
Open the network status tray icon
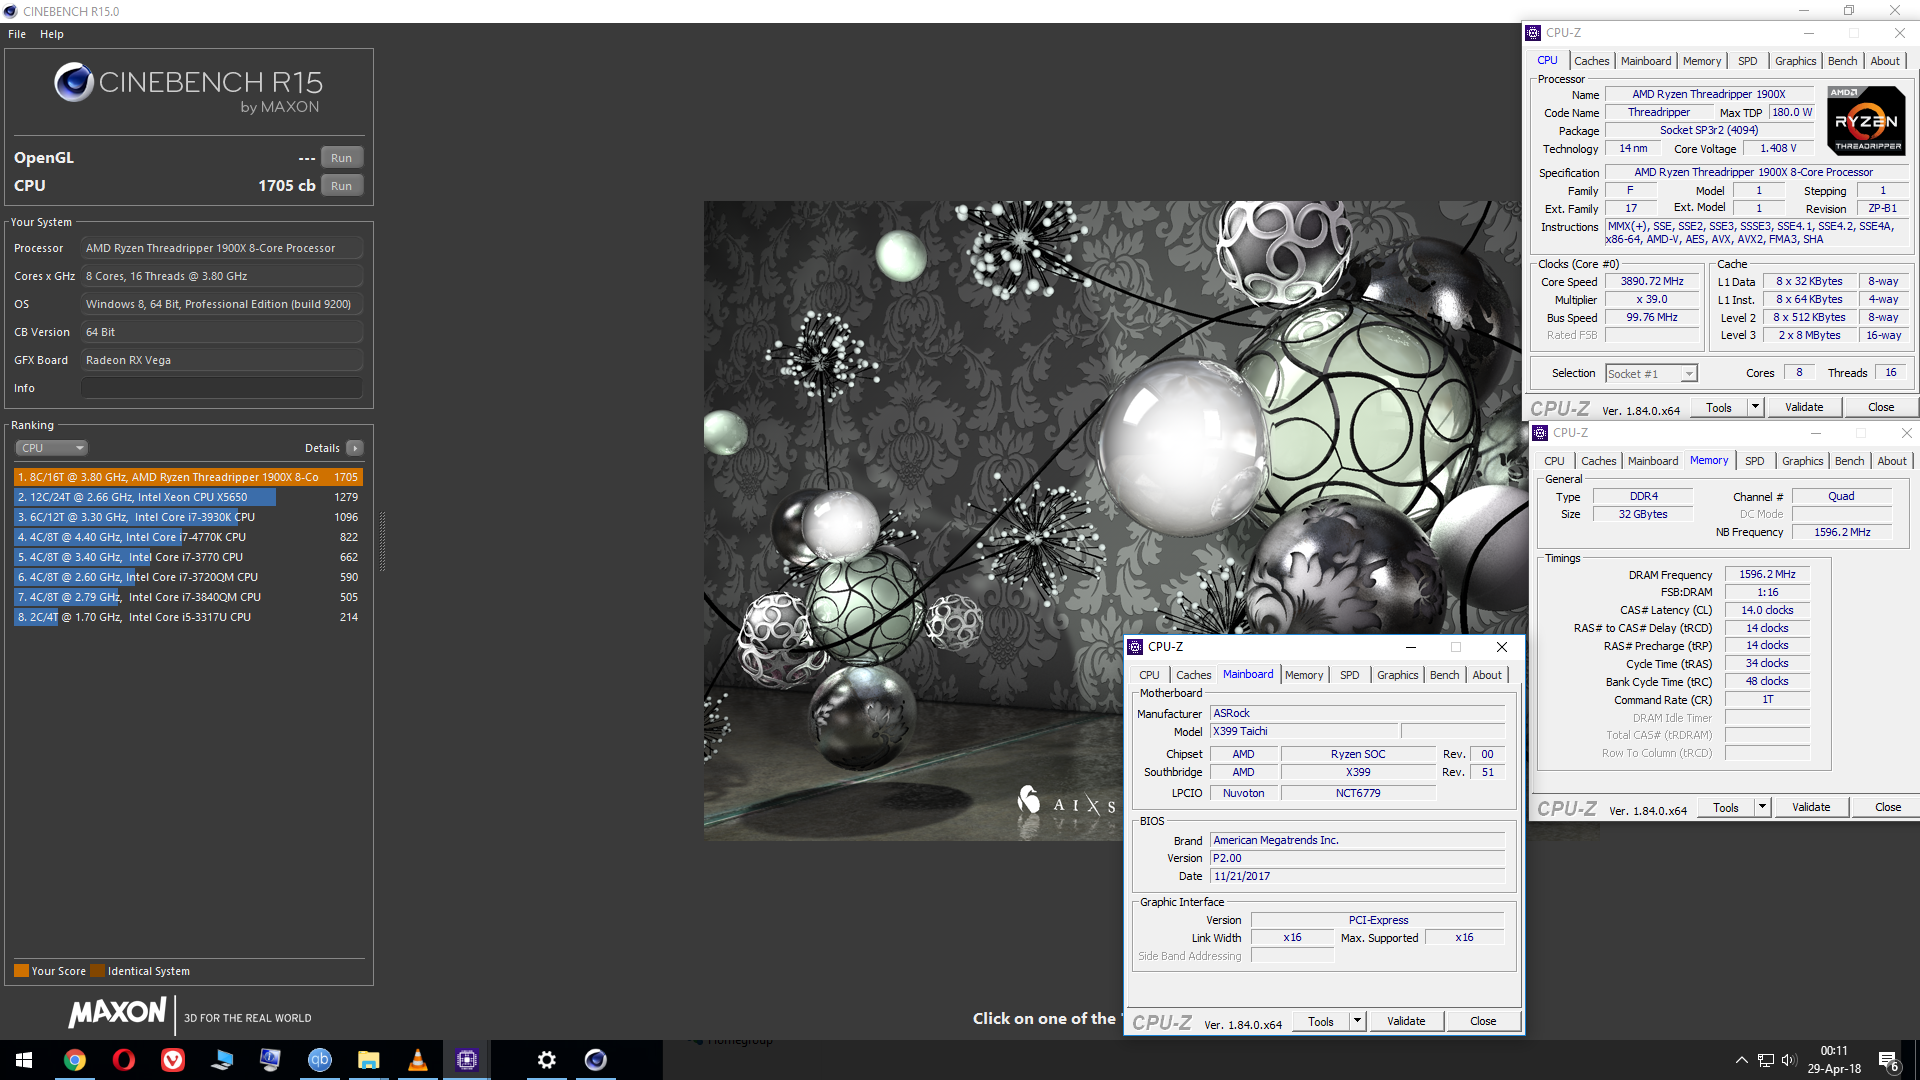pyautogui.click(x=1766, y=1060)
